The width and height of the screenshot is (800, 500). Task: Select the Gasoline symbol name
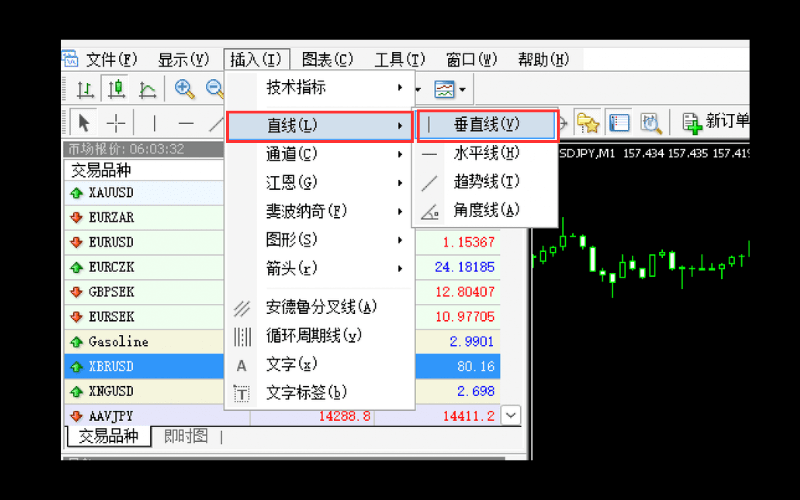click(x=118, y=342)
